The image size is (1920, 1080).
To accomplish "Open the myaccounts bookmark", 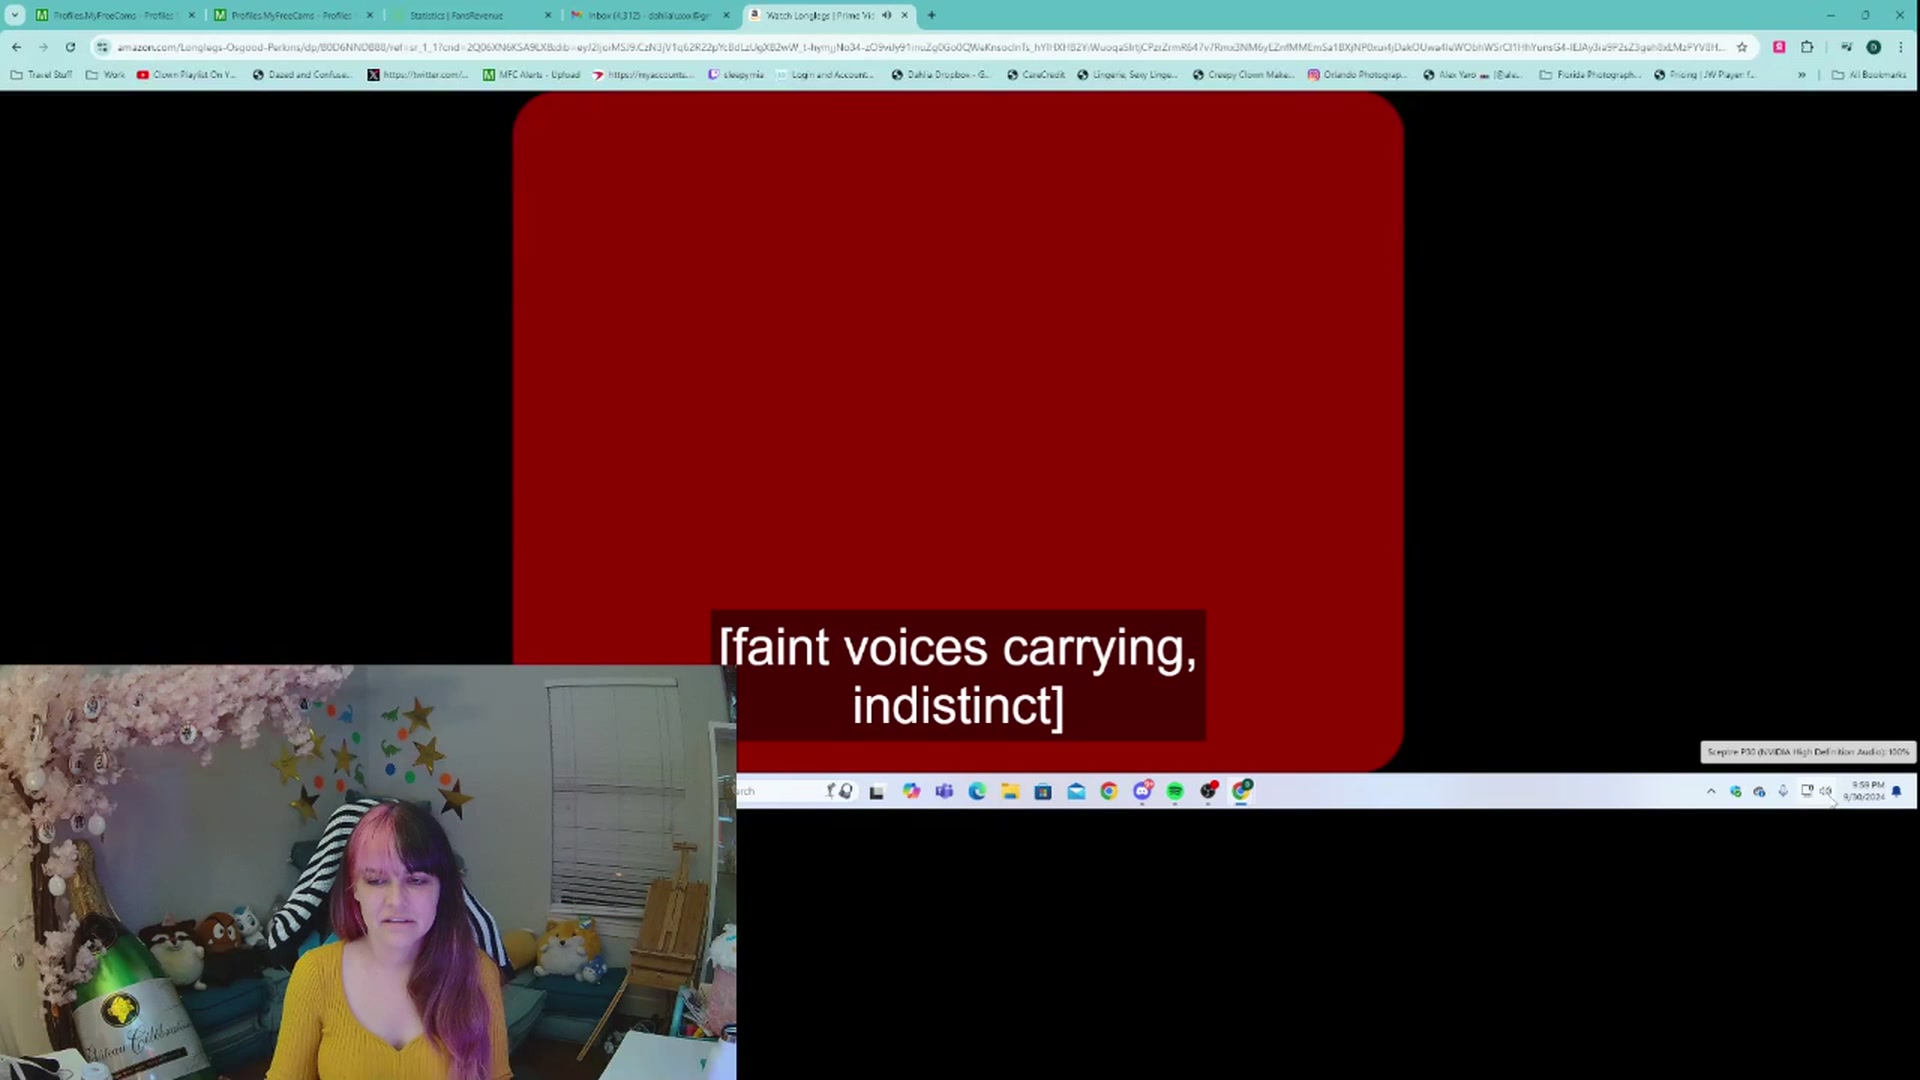I will click(x=643, y=75).
